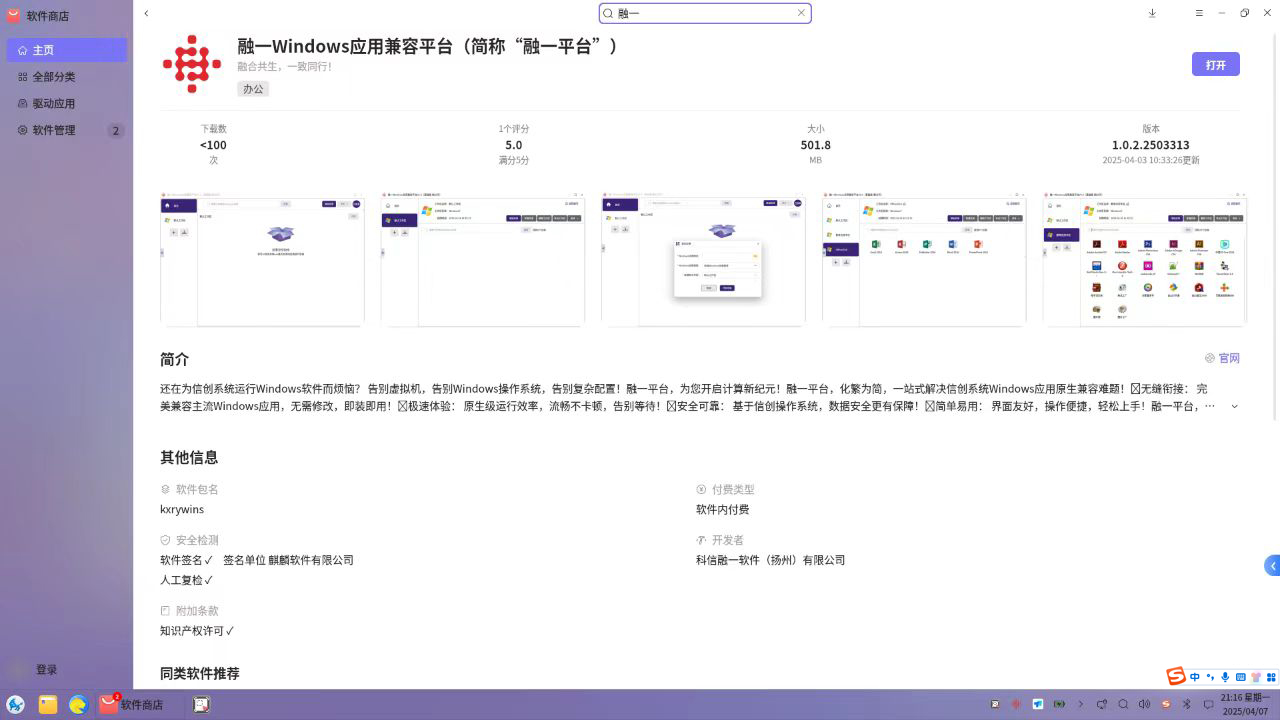Open the file manager in taskbar

(47, 705)
